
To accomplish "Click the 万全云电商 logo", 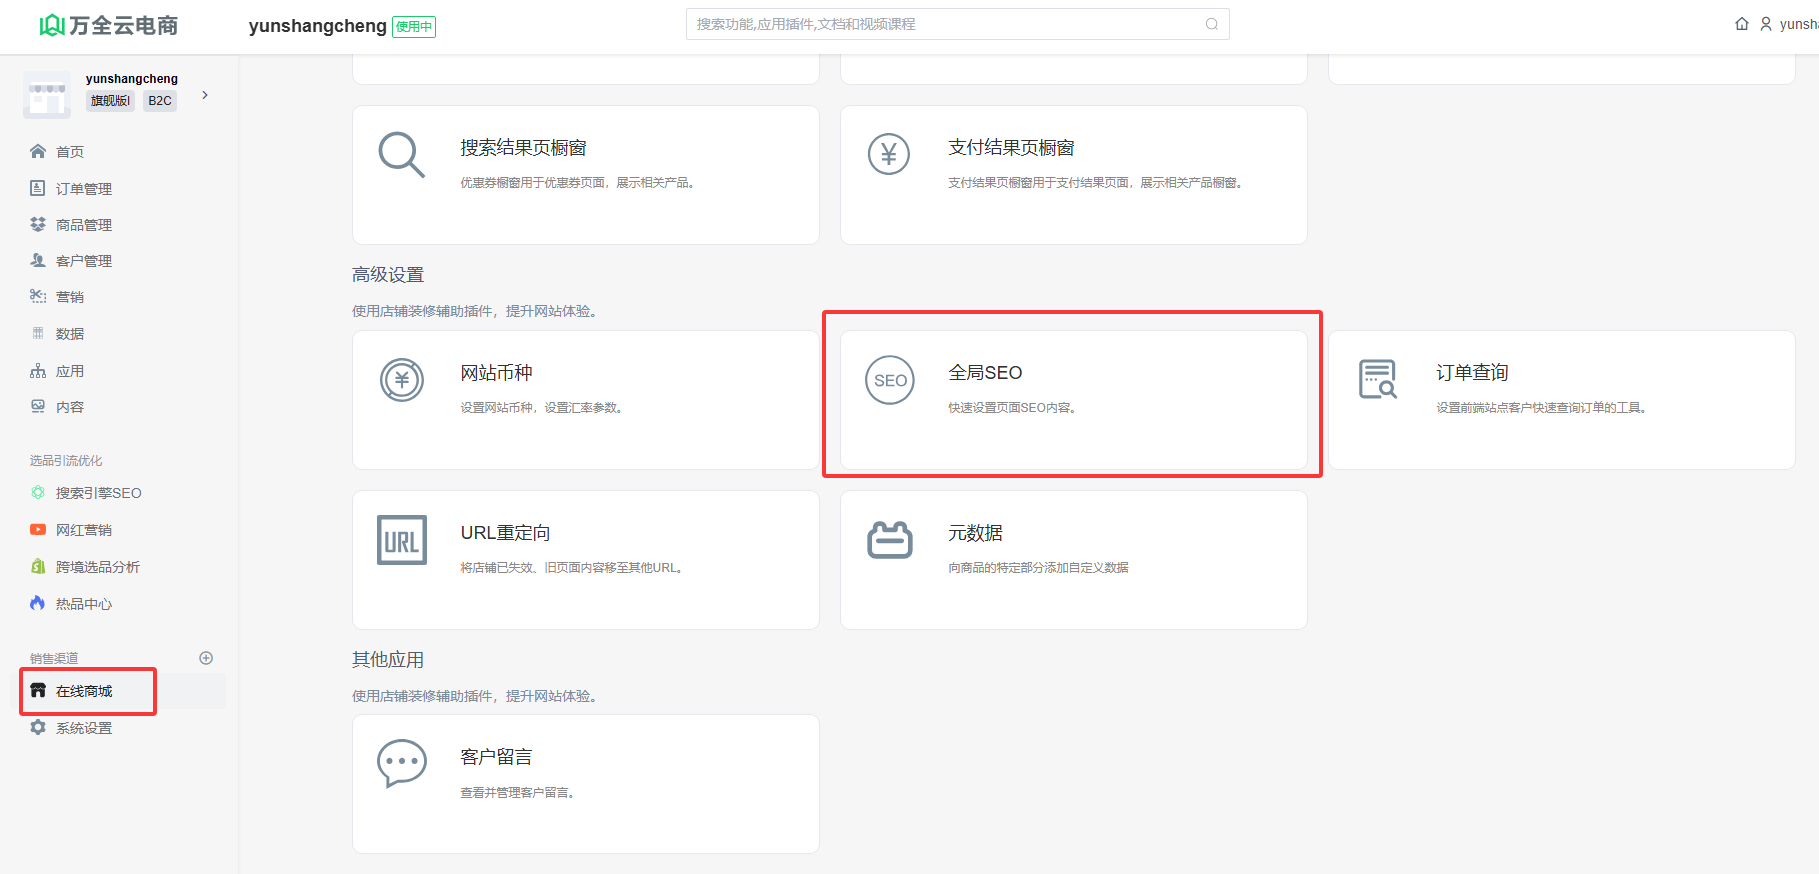I will (x=108, y=26).
